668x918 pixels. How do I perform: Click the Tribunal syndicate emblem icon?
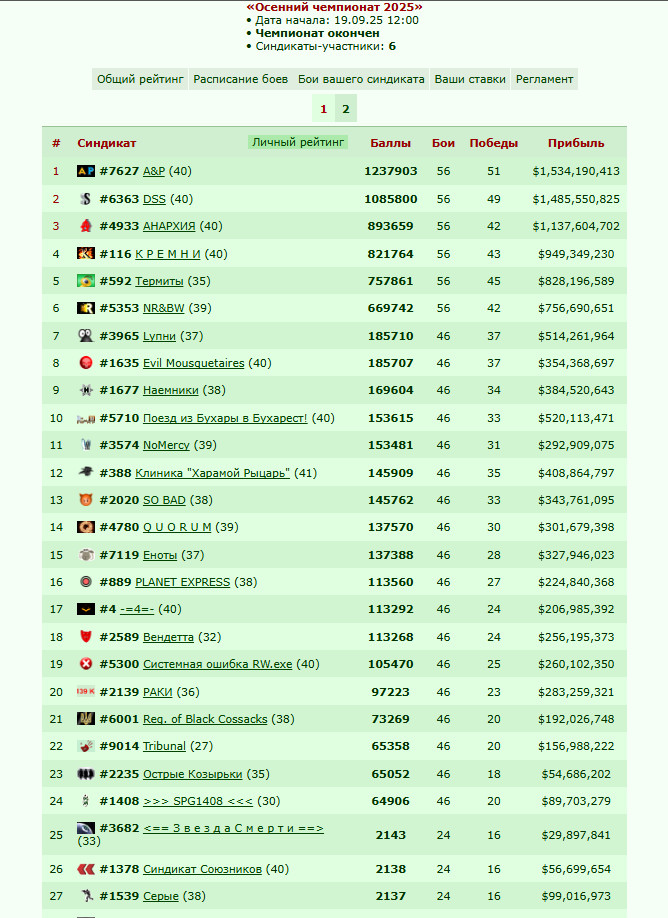pos(86,746)
